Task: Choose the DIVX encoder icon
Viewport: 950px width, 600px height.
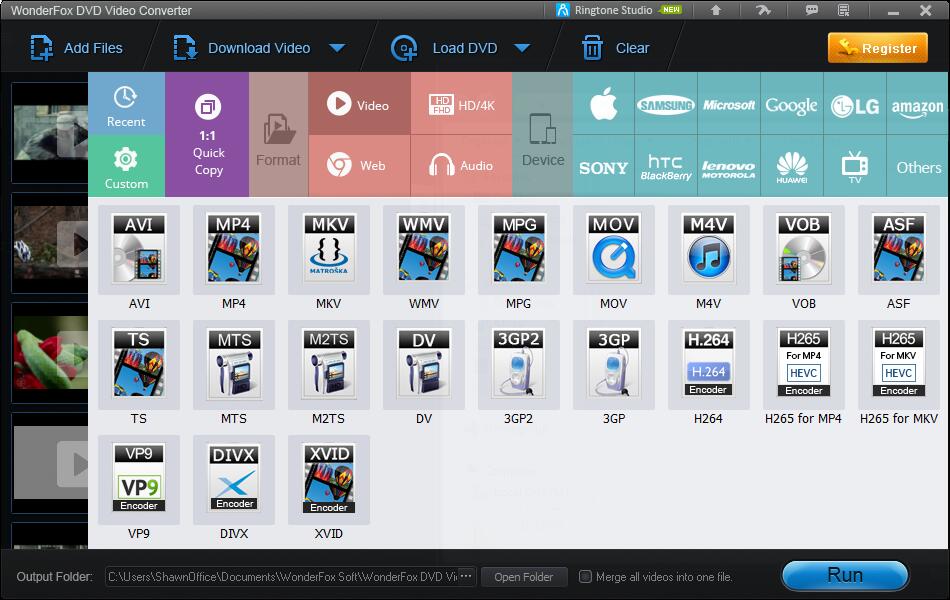Action: click(x=234, y=477)
